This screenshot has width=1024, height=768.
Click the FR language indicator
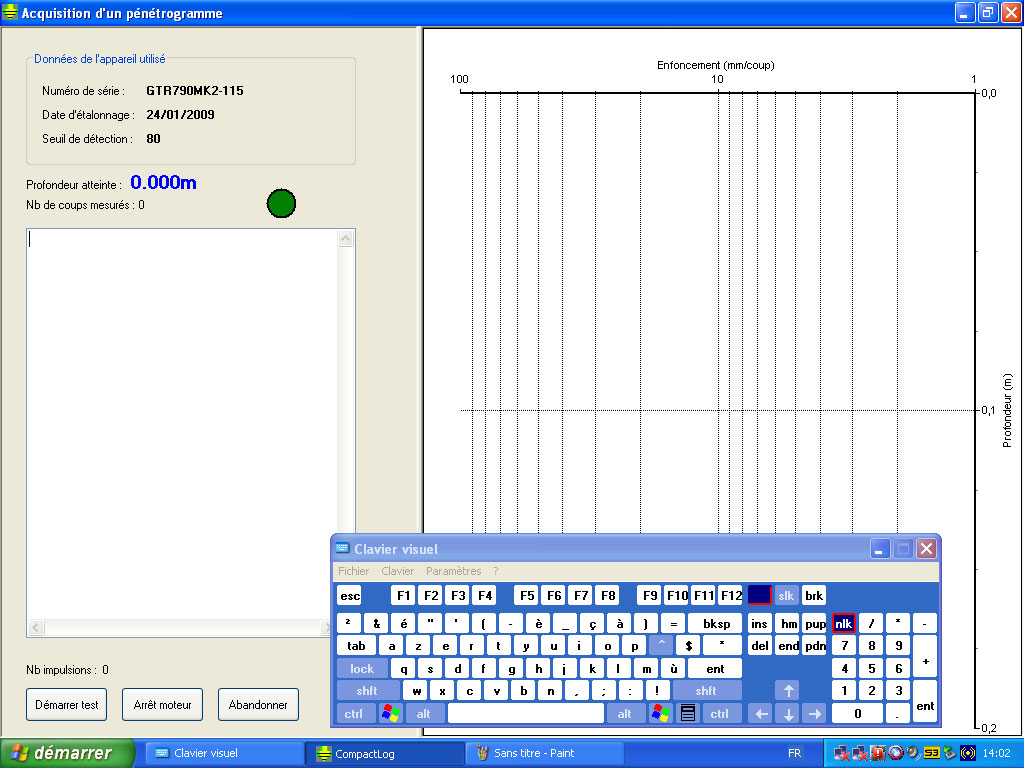click(794, 753)
